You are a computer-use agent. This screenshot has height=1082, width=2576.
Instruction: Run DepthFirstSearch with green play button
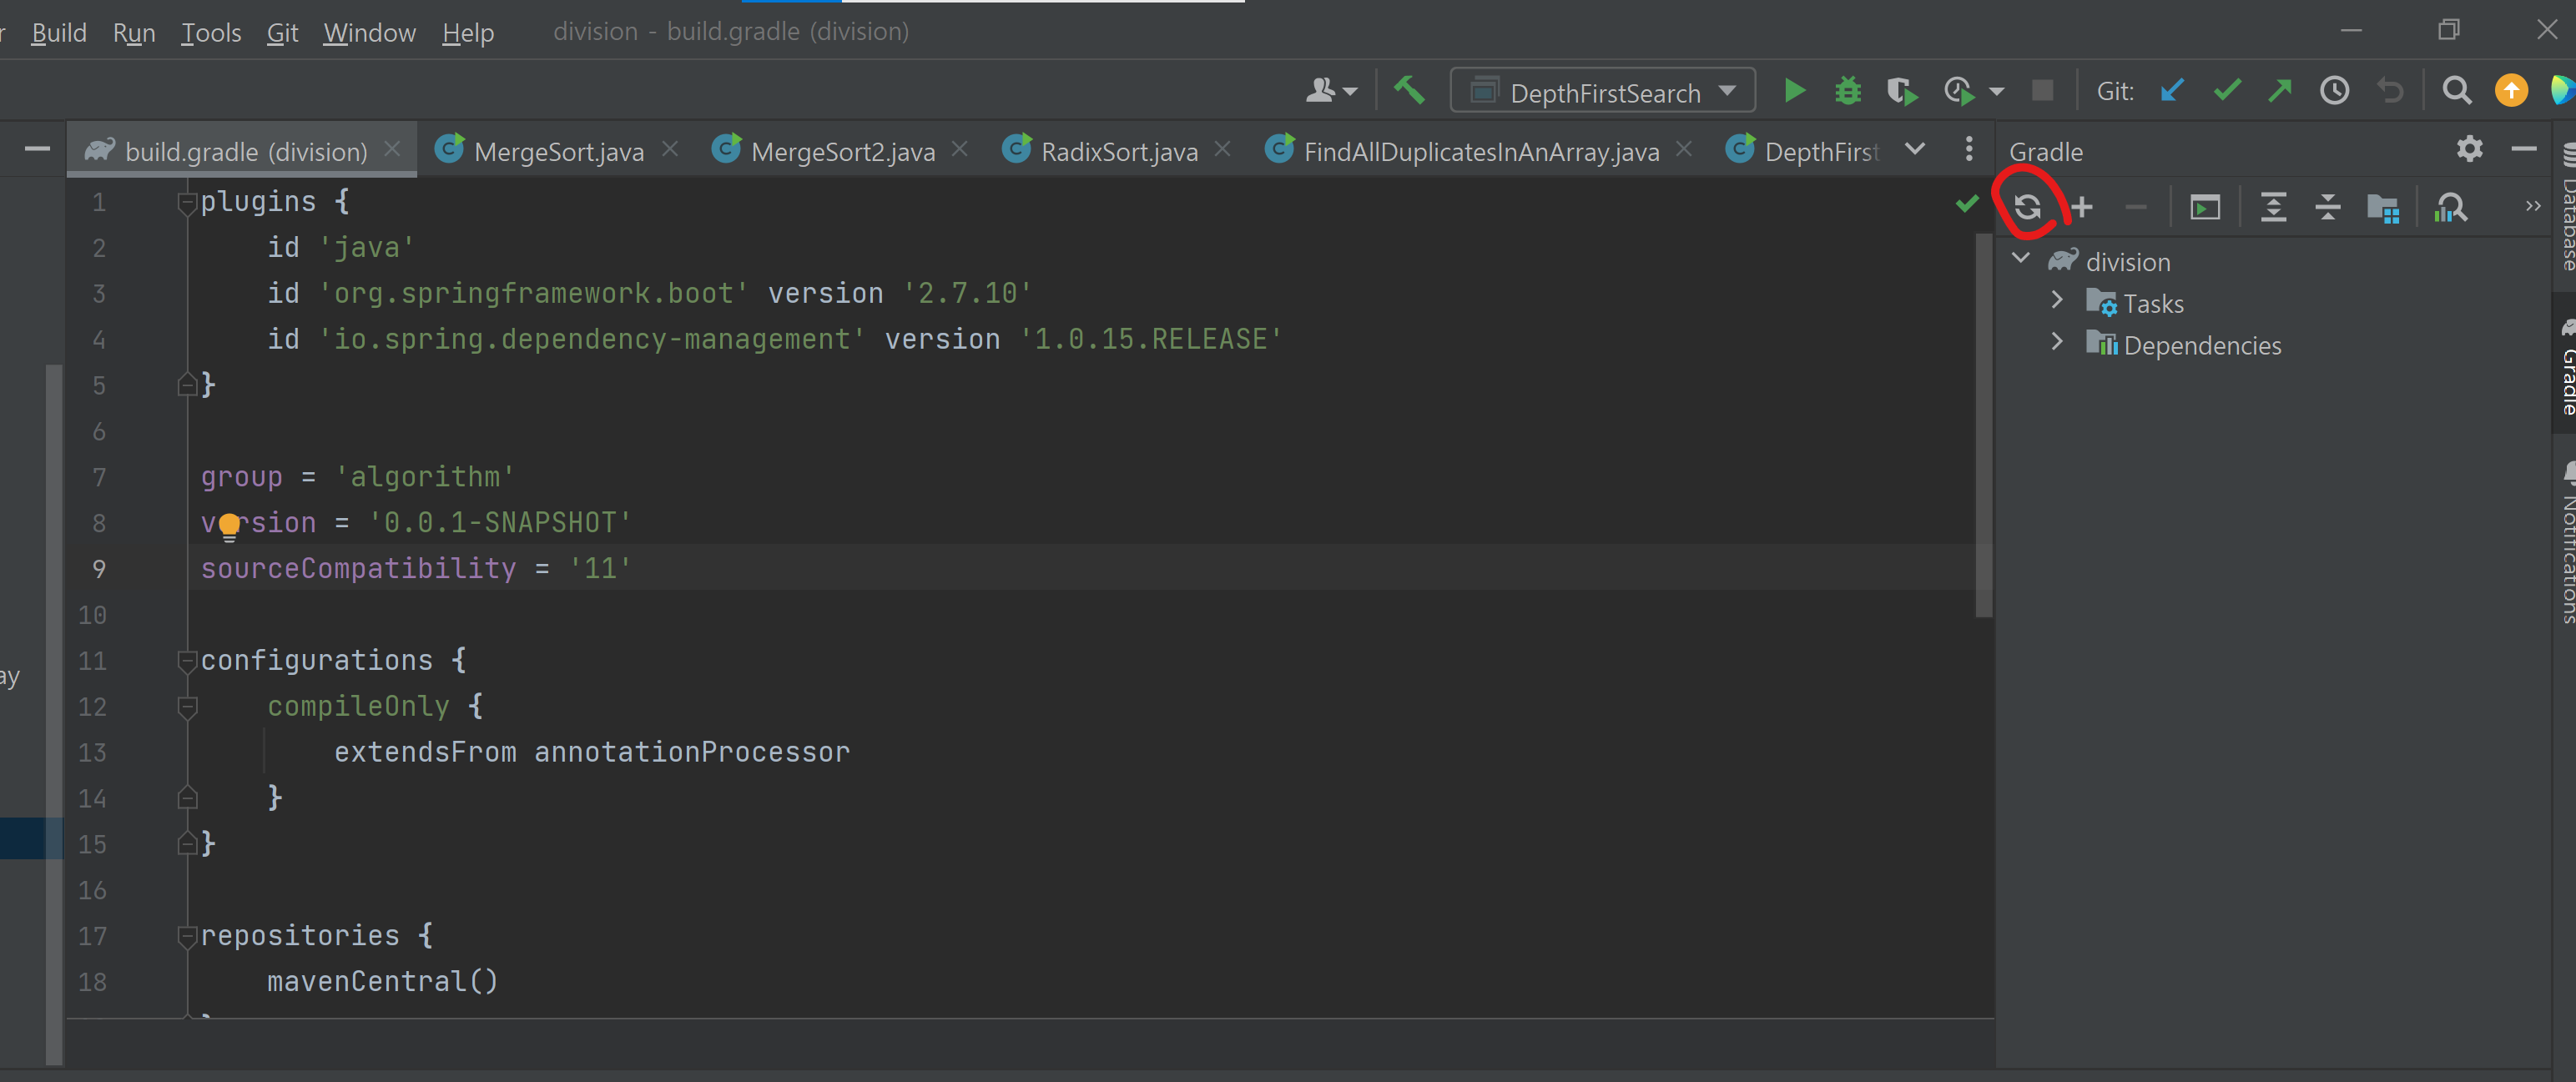[x=1794, y=91]
